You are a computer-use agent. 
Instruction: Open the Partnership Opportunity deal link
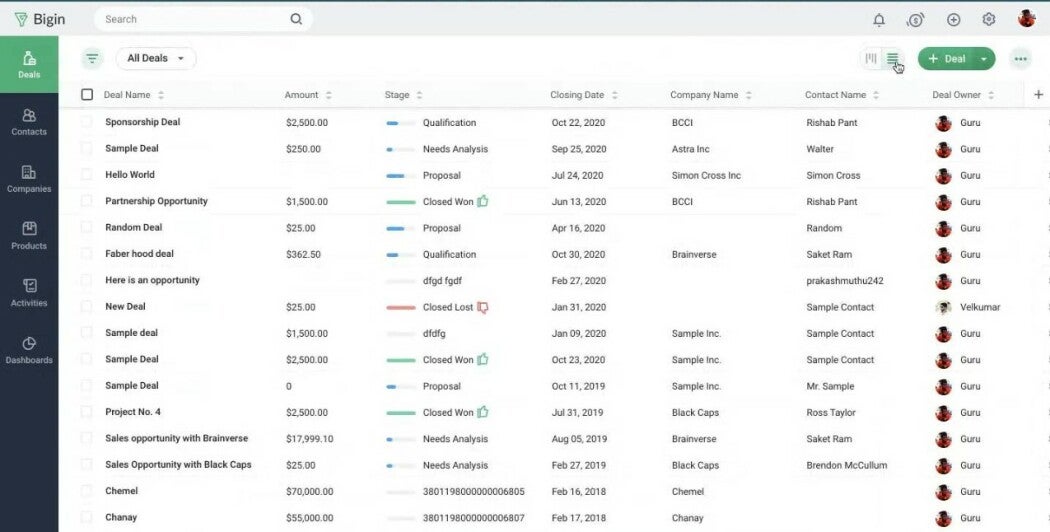pyautogui.click(x=156, y=201)
